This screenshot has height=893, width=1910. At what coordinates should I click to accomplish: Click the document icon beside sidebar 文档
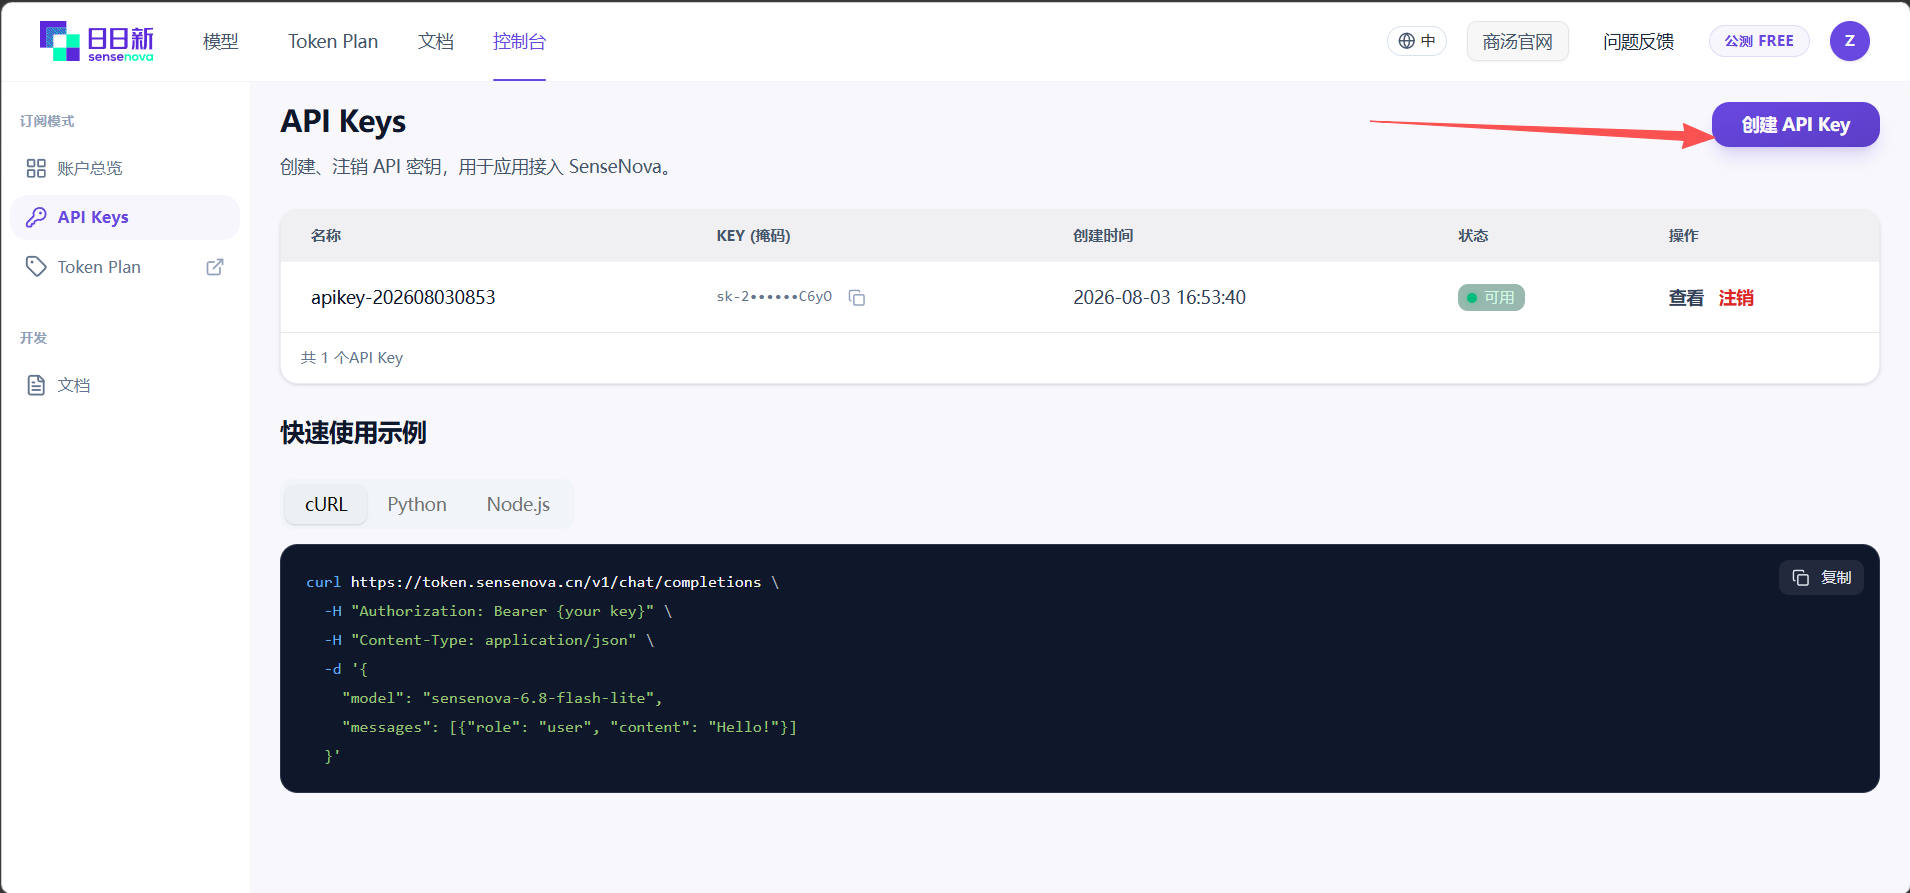click(36, 385)
